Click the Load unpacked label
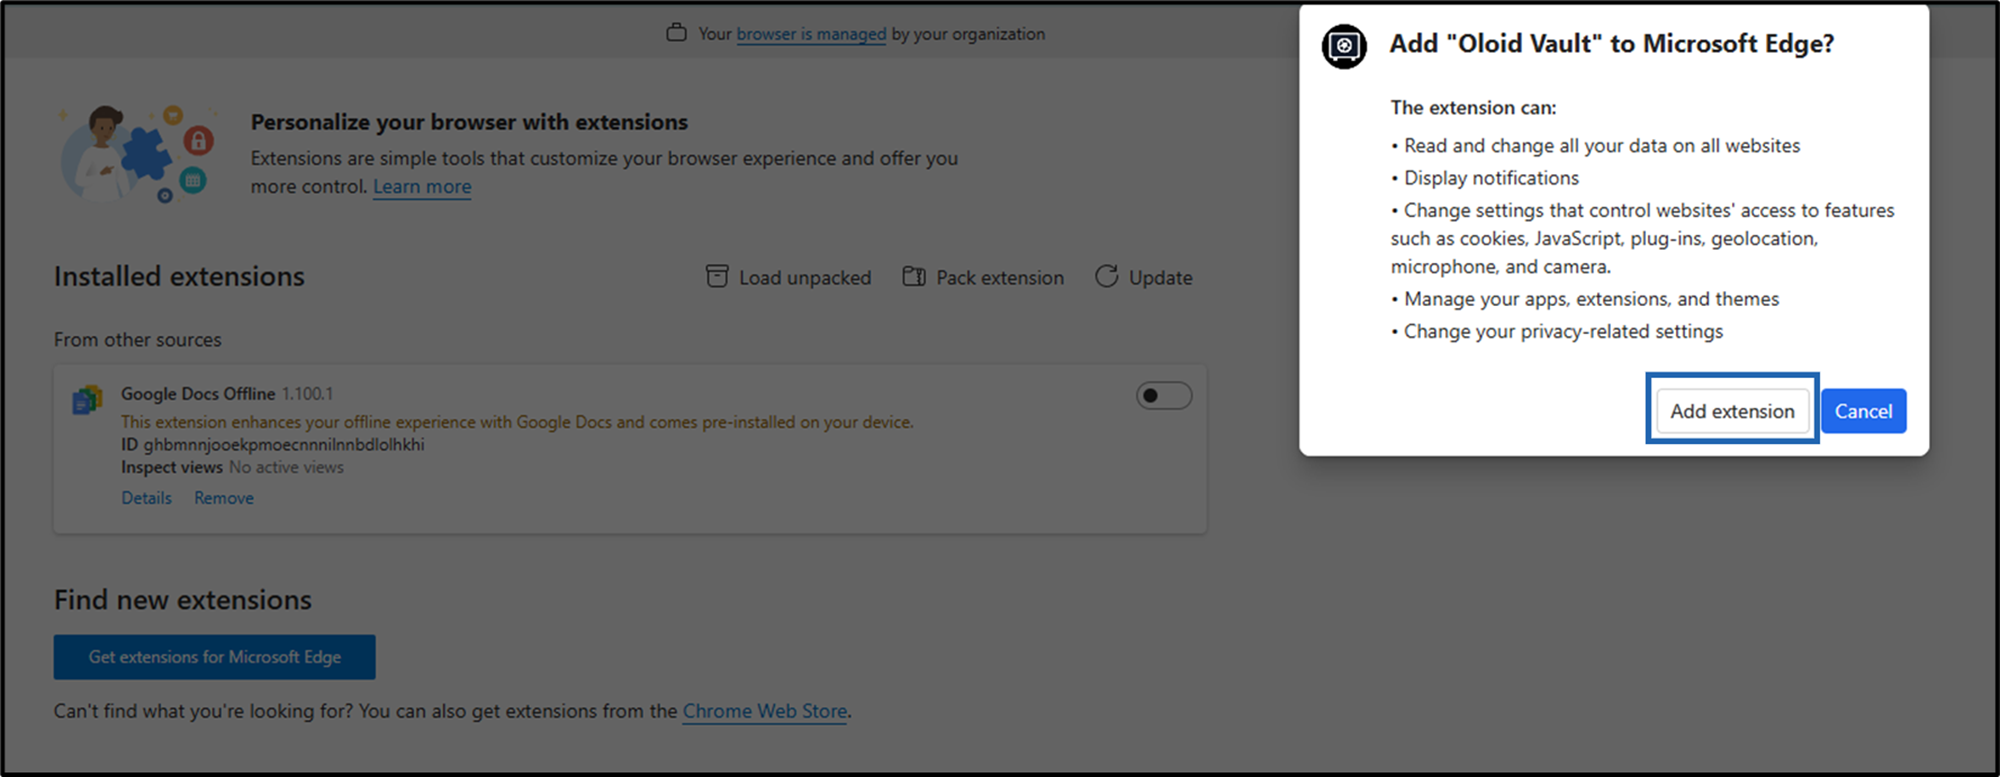This screenshot has width=2000, height=777. (805, 278)
